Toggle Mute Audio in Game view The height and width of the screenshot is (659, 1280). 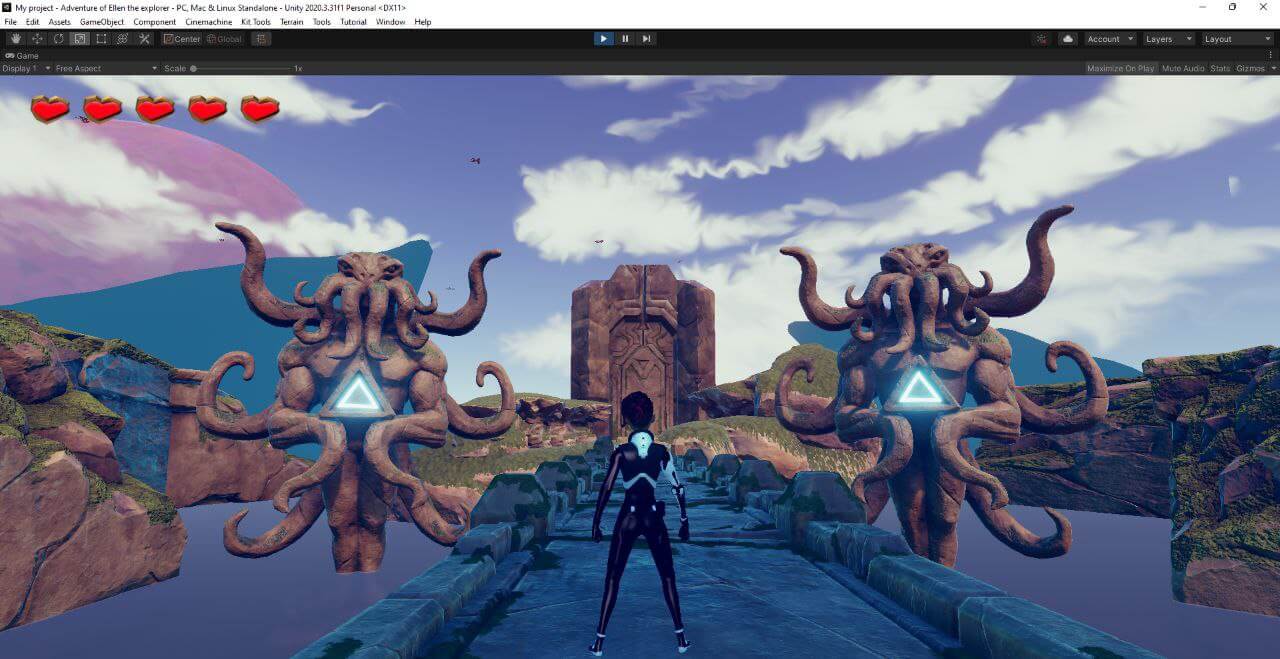1183,68
